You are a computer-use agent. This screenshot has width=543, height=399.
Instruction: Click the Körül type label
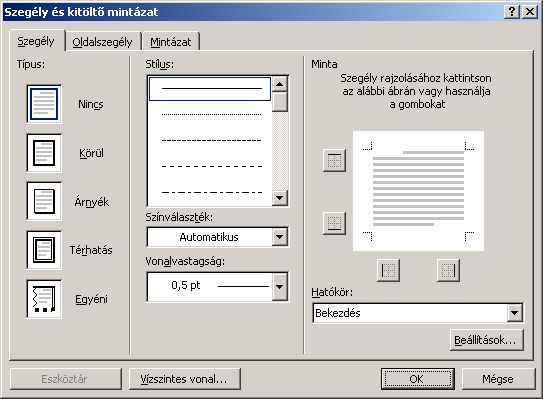click(x=91, y=153)
